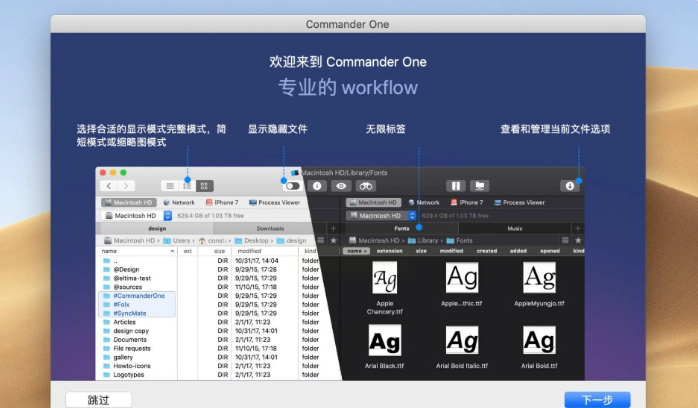Open the download queue icon
The width and height of the screenshot is (698, 408).
(x=570, y=186)
